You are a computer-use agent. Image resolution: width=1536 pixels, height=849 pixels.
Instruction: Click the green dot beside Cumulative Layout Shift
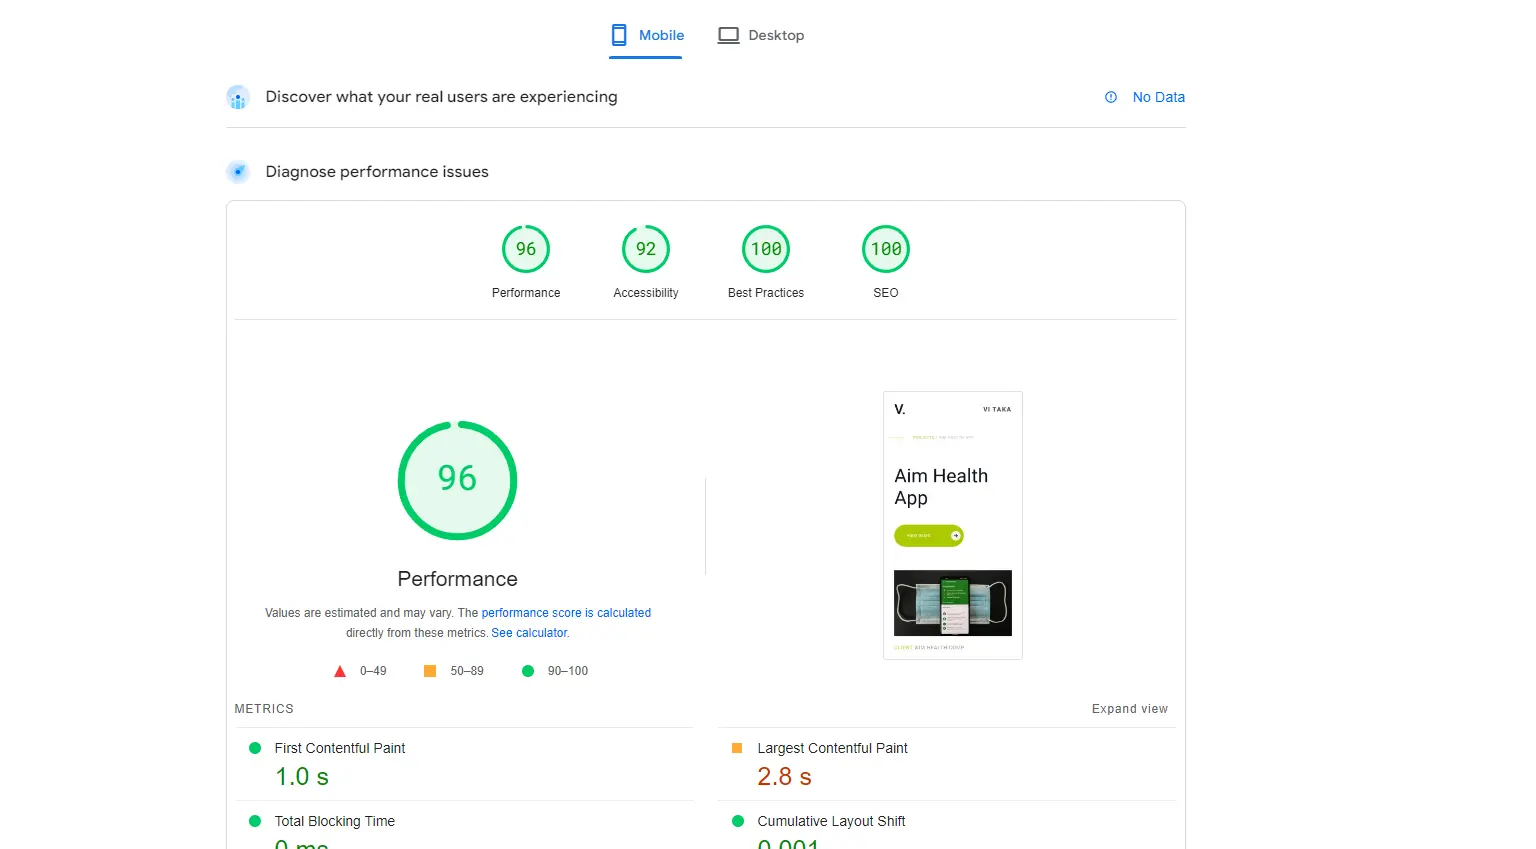click(738, 821)
